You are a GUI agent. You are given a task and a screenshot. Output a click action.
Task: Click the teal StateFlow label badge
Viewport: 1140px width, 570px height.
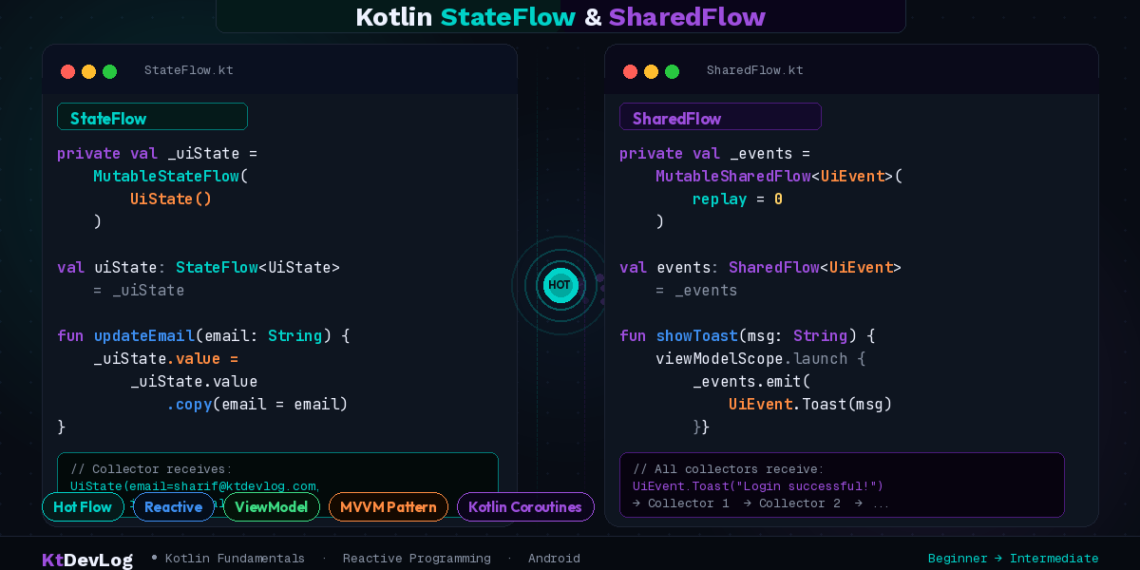point(153,117)
